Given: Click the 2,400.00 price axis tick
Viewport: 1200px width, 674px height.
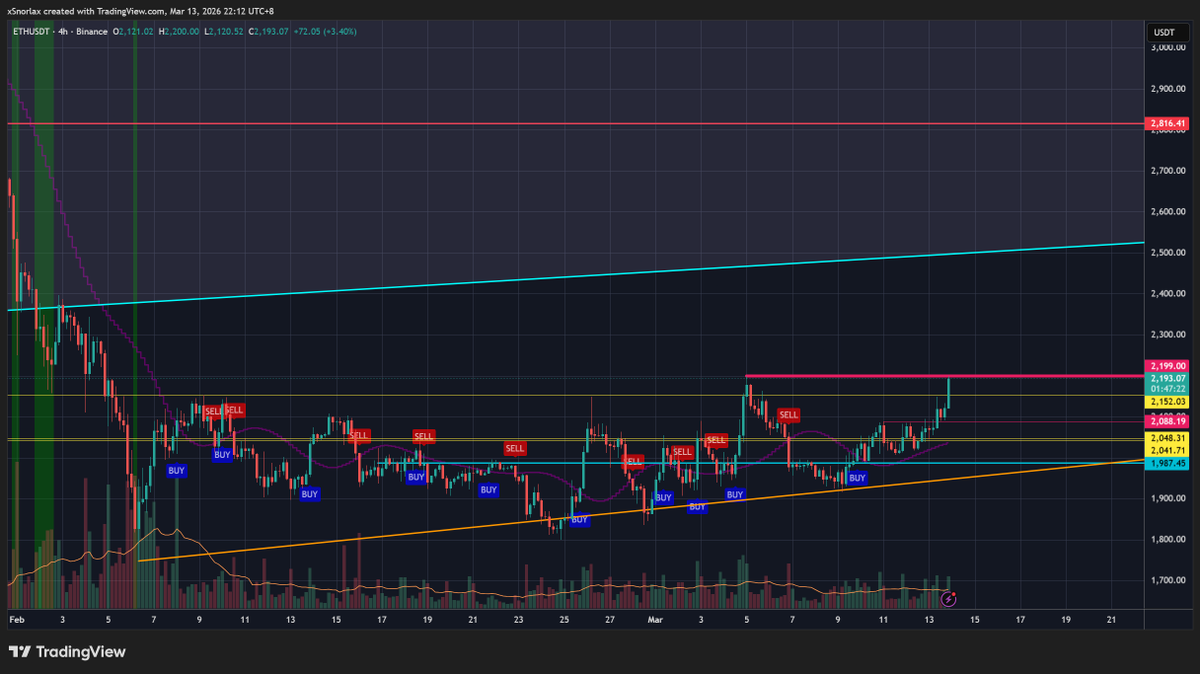Looking at the screenshot, I should (x=1167, y=294).
